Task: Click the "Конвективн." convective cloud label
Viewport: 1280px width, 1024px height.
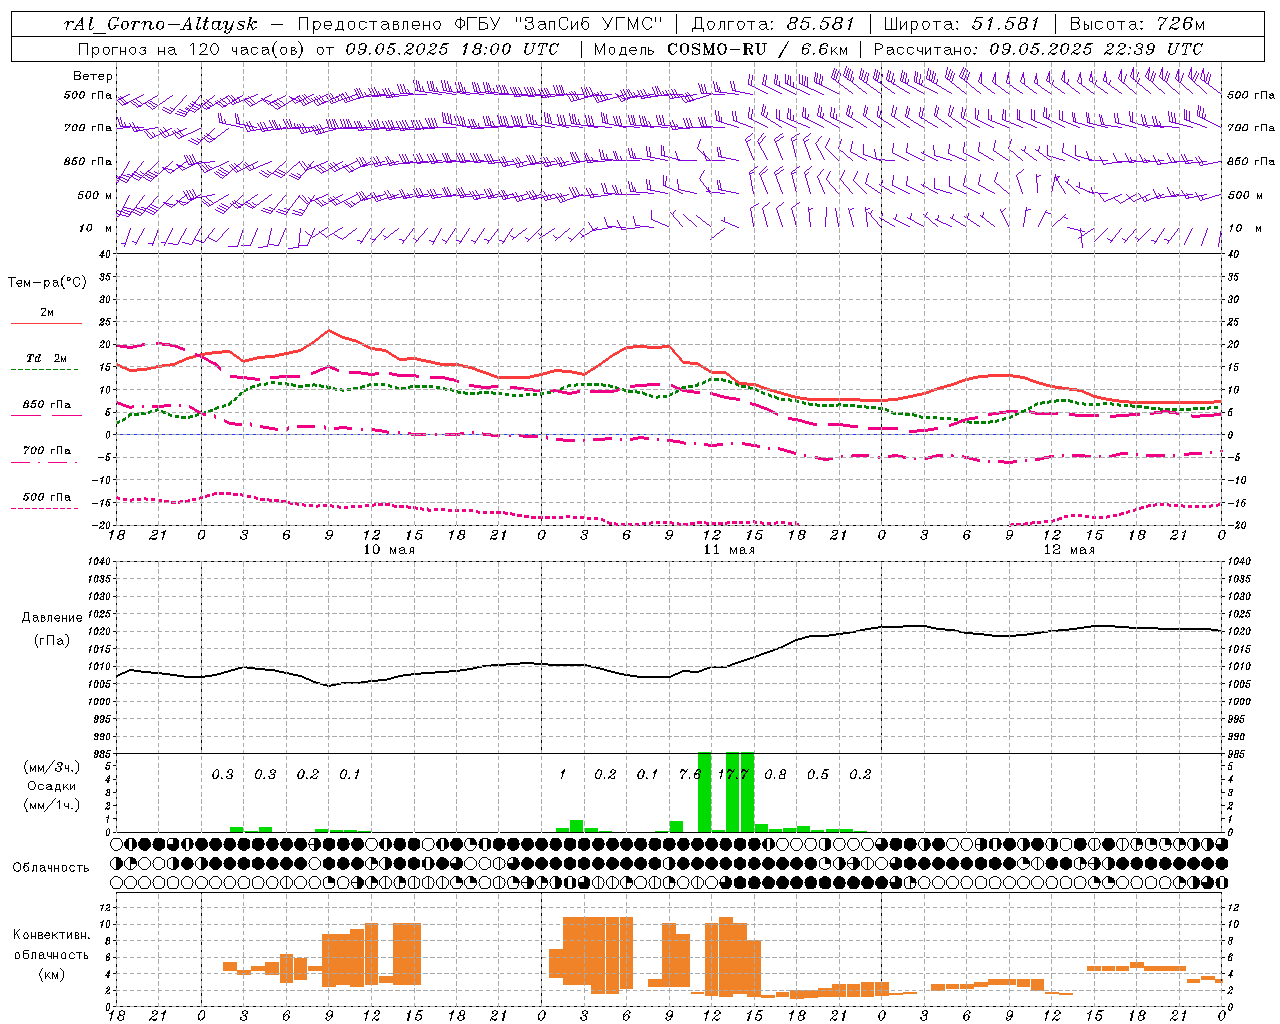Action: coord(51,935)
